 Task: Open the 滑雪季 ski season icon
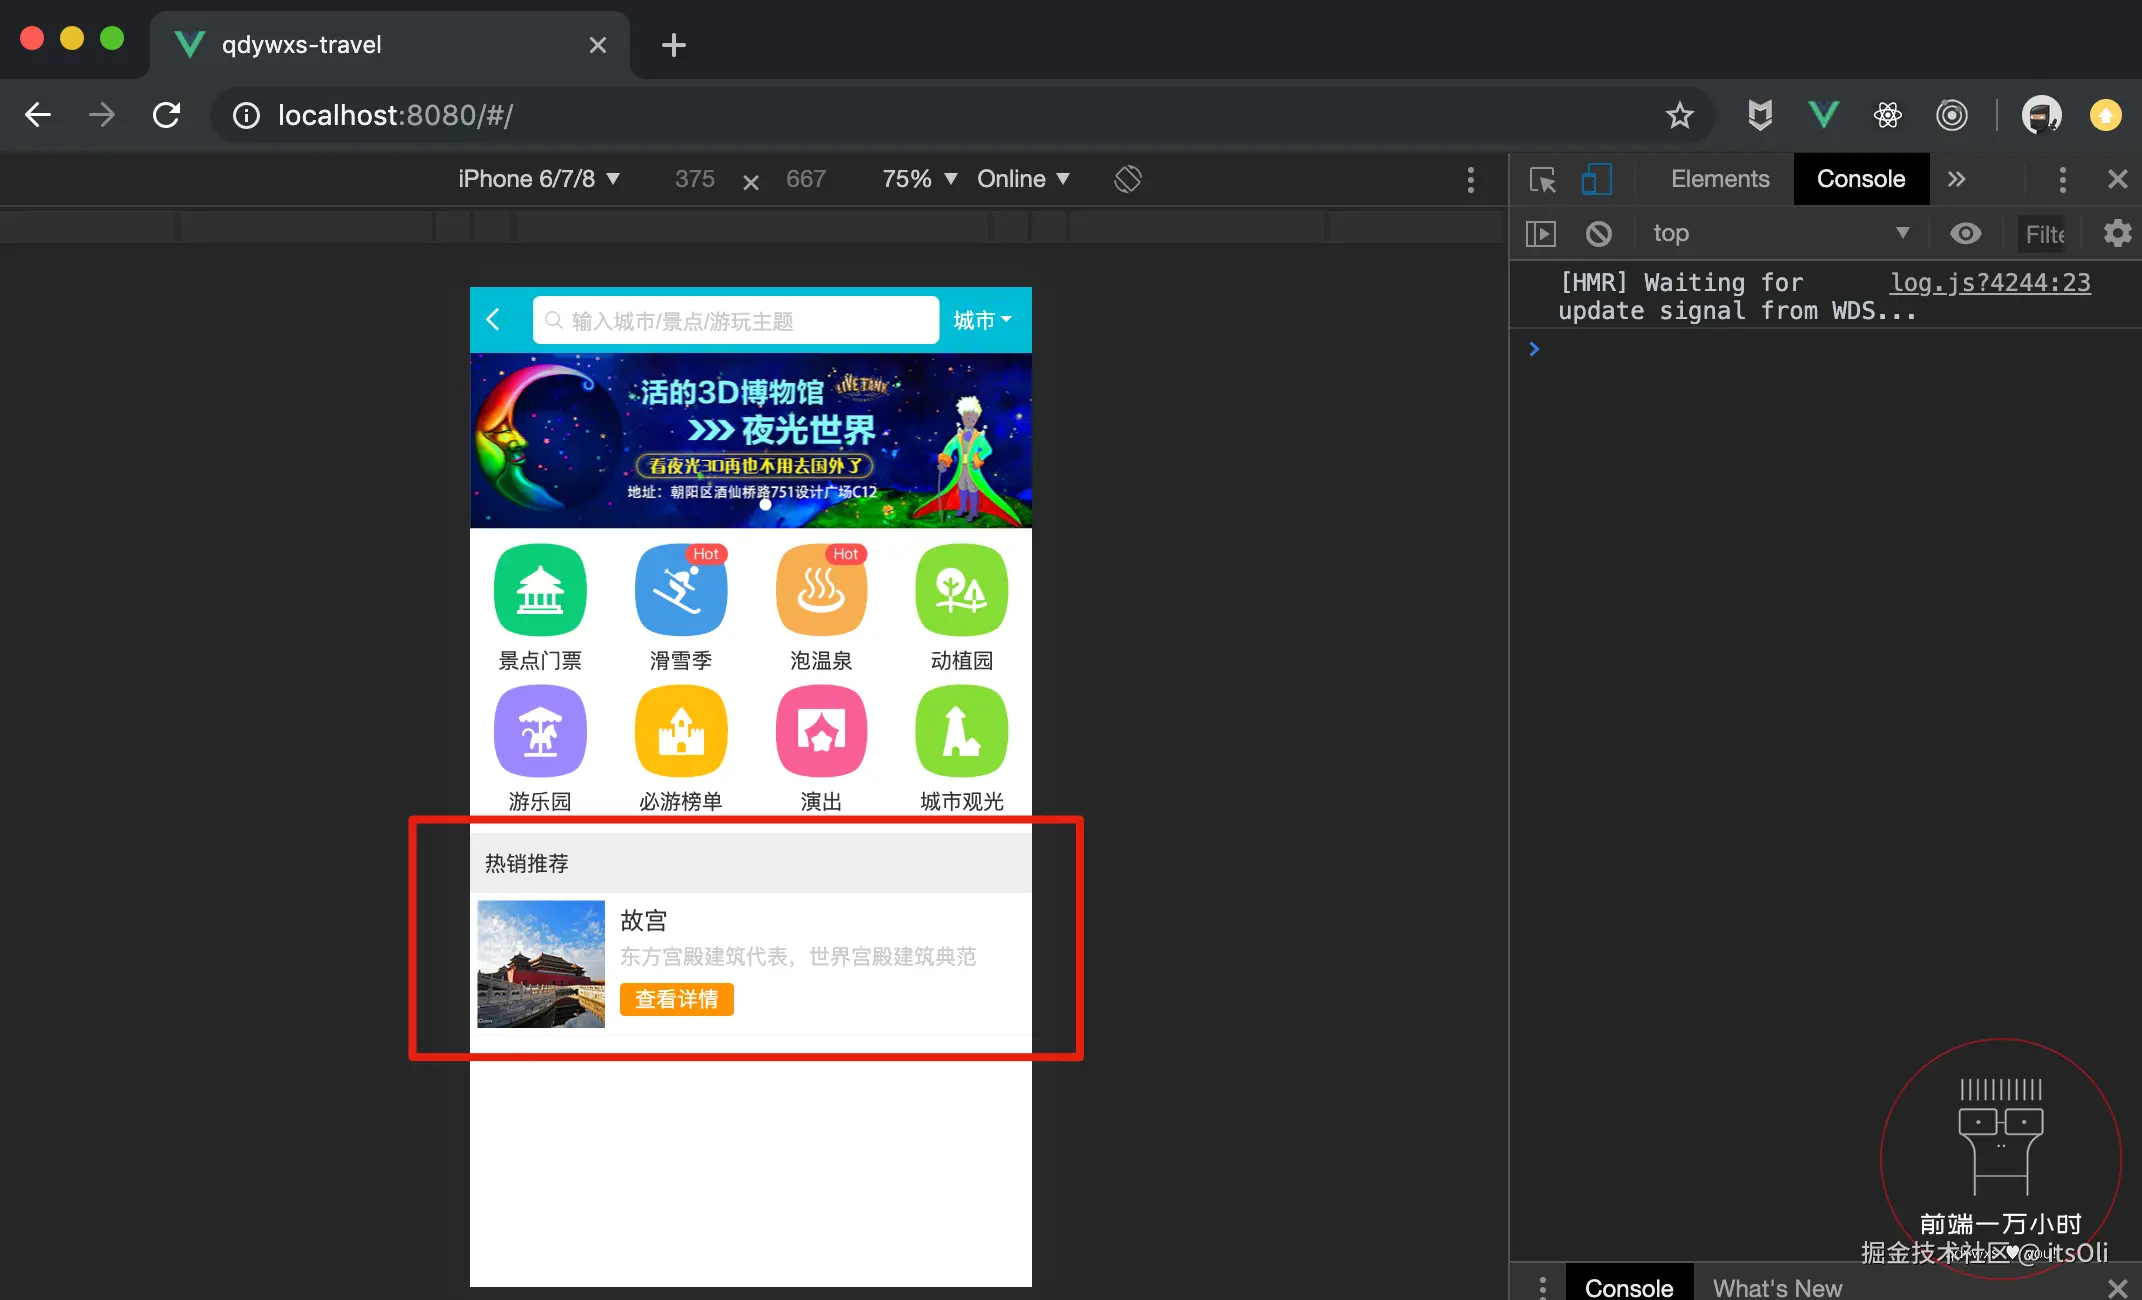point(680,591)
